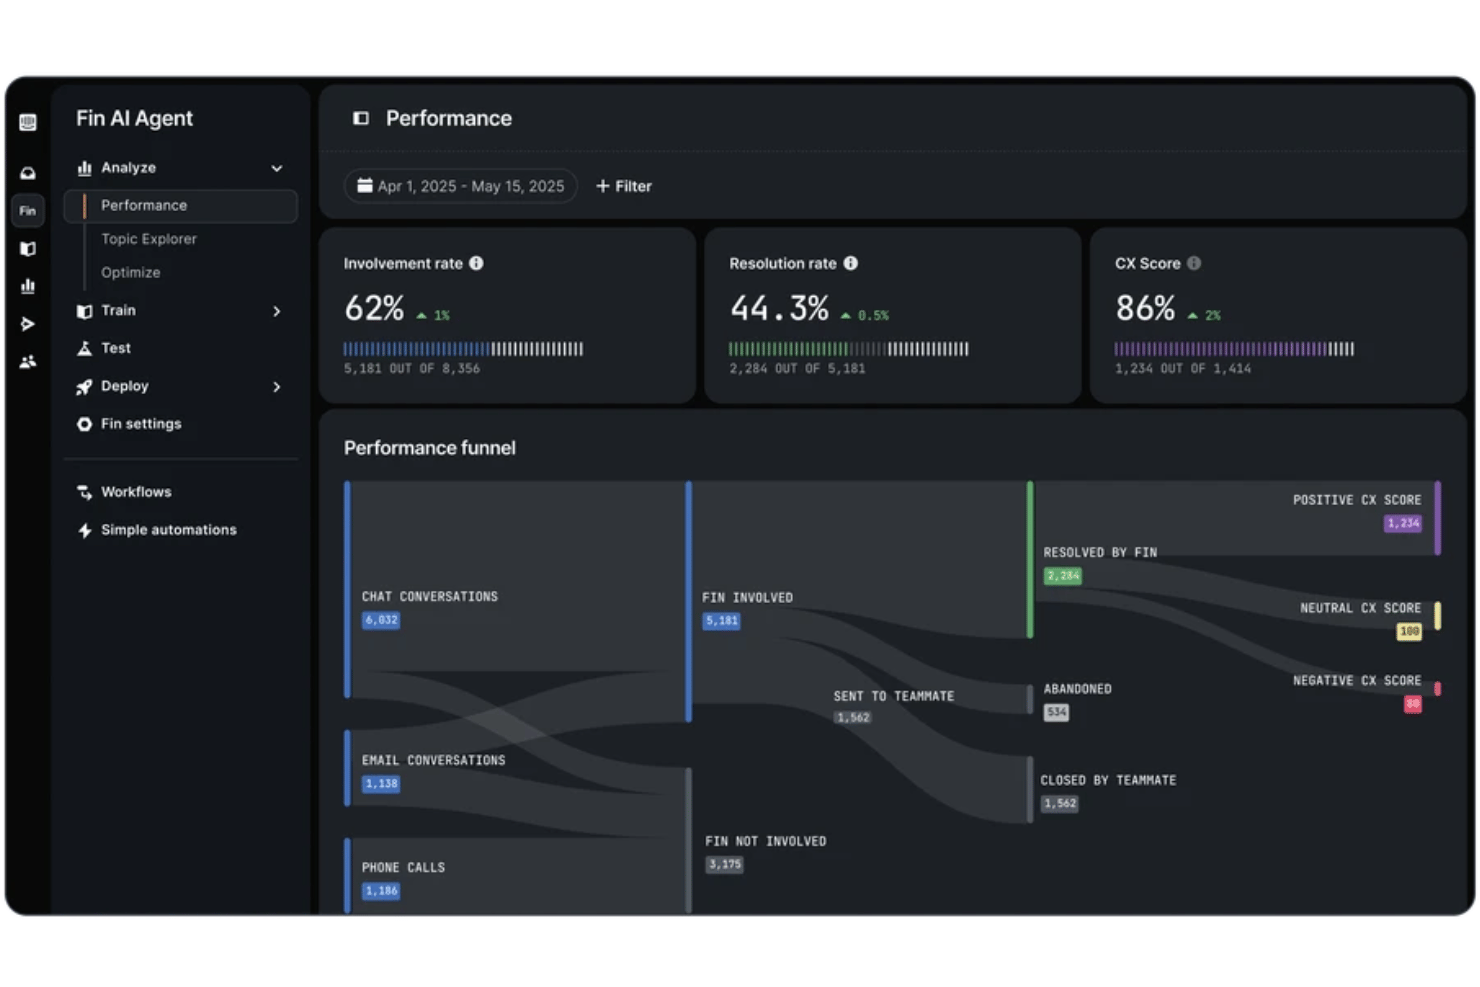Click the POSITIVE CX SCORE label
Screen dimensions: 1480x987
[1357, 500]
